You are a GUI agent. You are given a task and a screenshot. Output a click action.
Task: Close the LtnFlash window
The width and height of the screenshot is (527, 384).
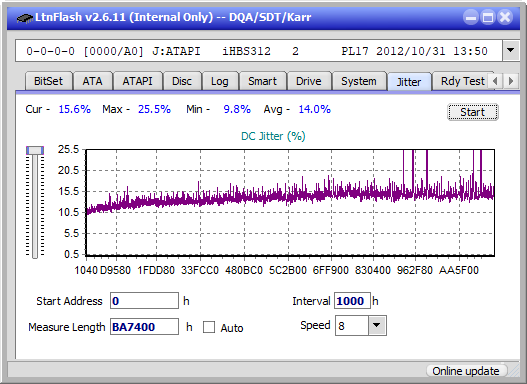pyautogui.click(x=505, y=17)
